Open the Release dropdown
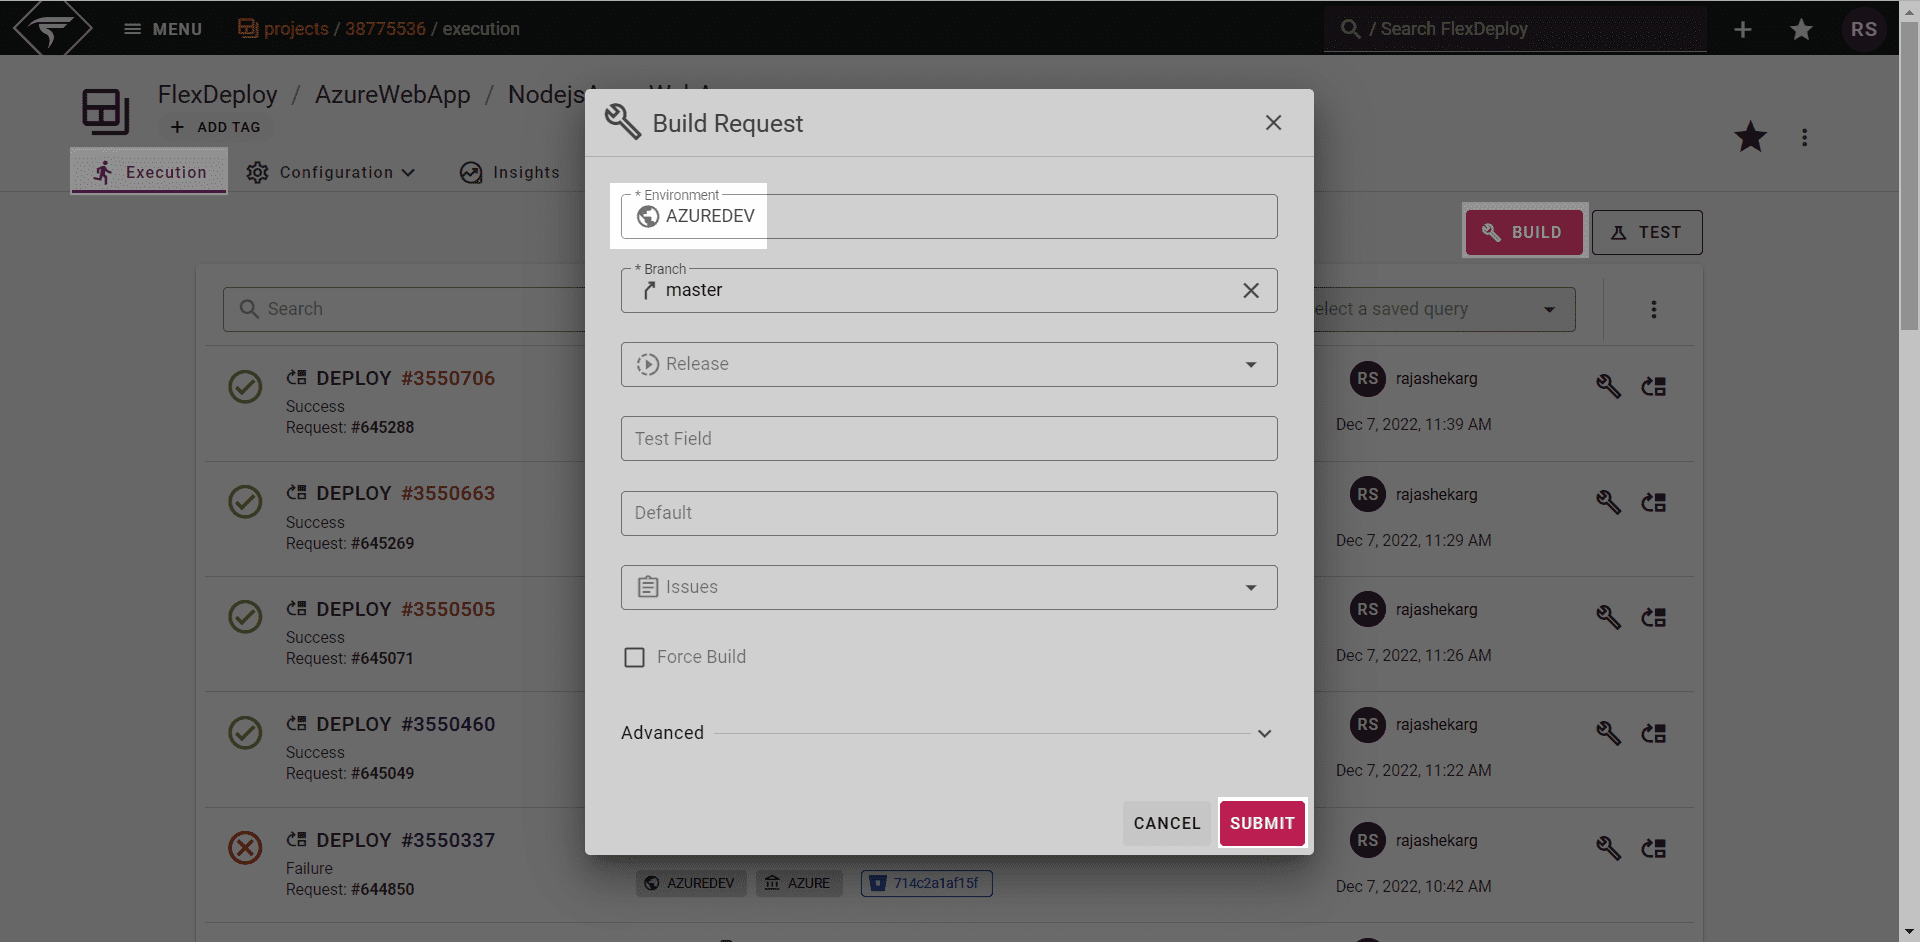 tap(949, 364)
